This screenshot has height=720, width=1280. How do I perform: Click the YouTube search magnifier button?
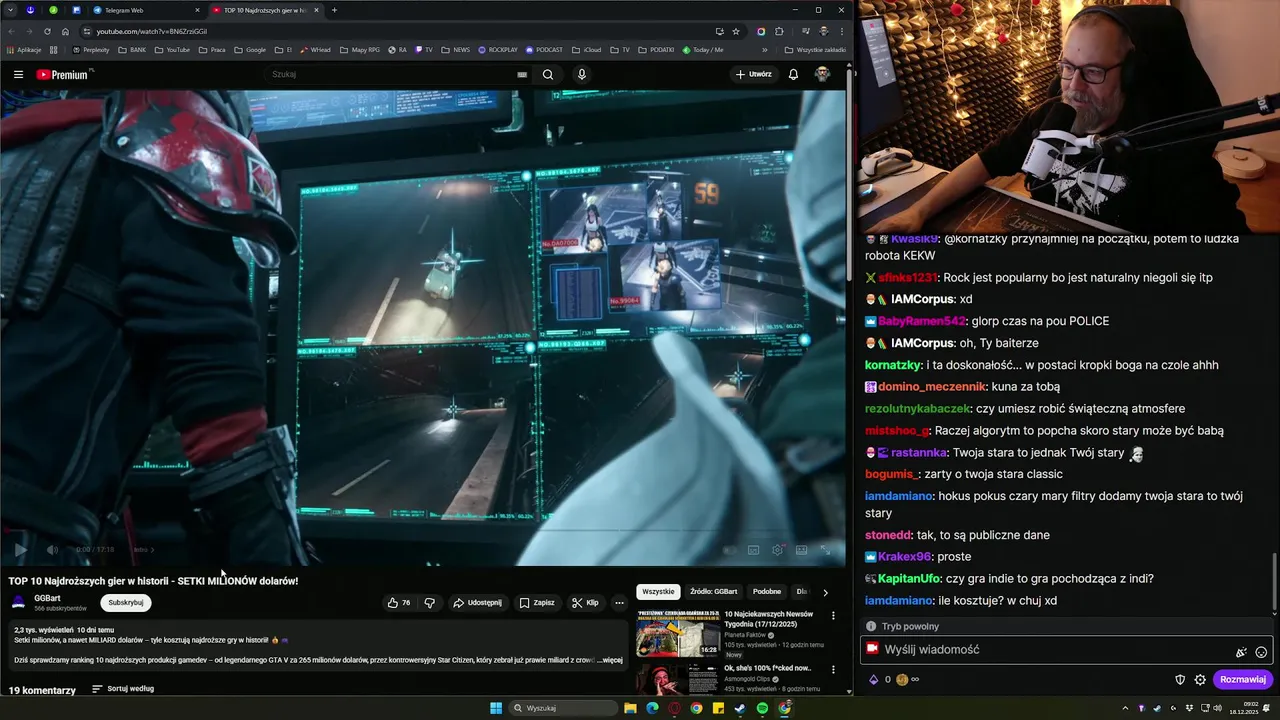click(x=548, y=74)
